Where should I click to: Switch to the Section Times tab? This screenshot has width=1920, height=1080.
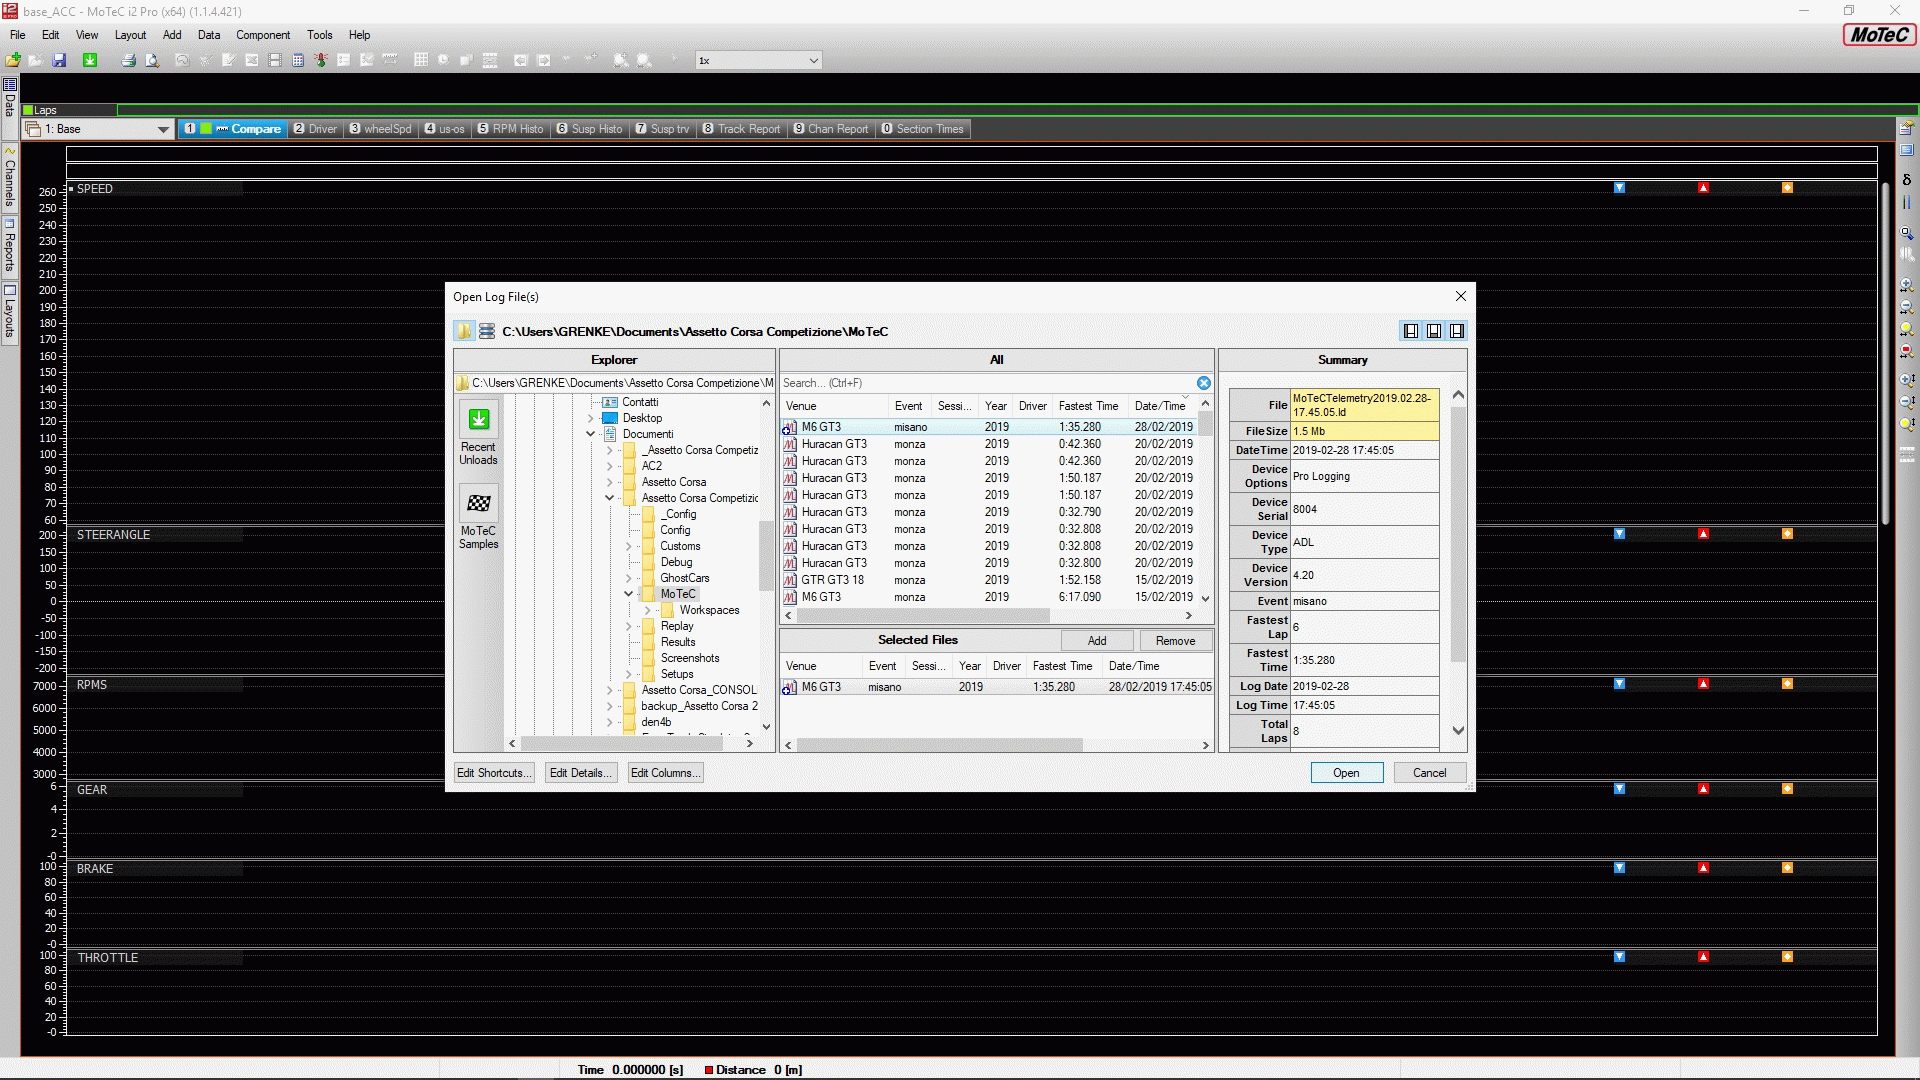point(922,129)
